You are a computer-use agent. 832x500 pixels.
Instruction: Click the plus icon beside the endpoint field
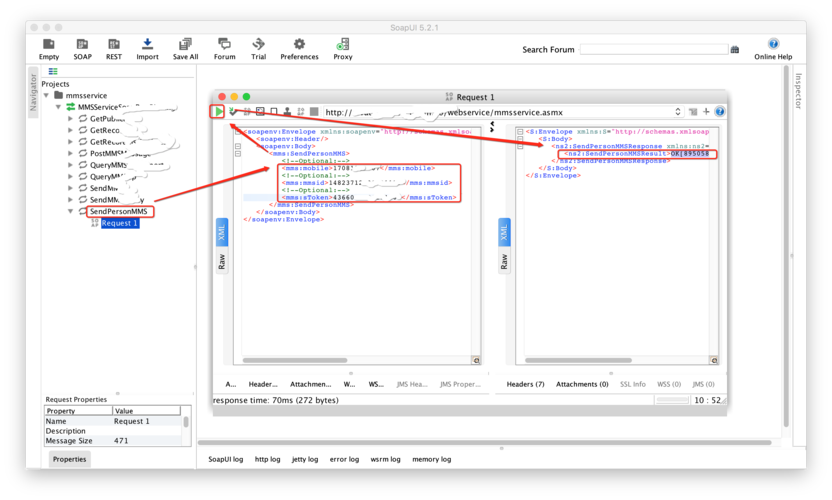706,111
